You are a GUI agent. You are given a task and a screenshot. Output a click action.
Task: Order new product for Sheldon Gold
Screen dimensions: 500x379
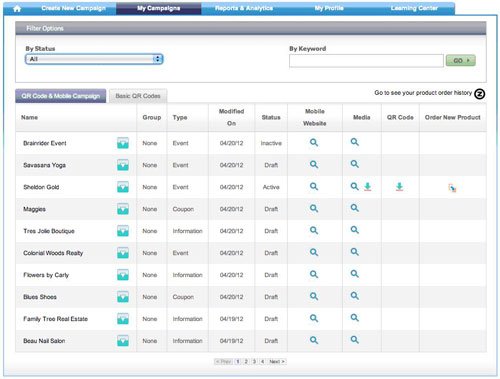click(452, 188)
